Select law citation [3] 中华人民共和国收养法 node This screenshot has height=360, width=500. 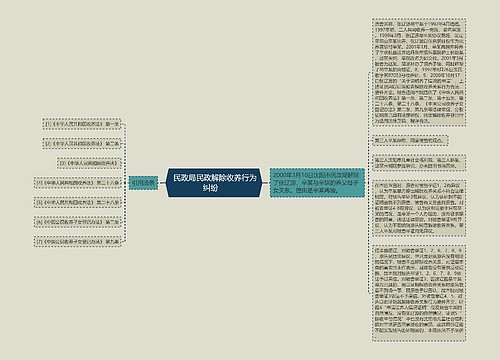[x=89, y=163]
